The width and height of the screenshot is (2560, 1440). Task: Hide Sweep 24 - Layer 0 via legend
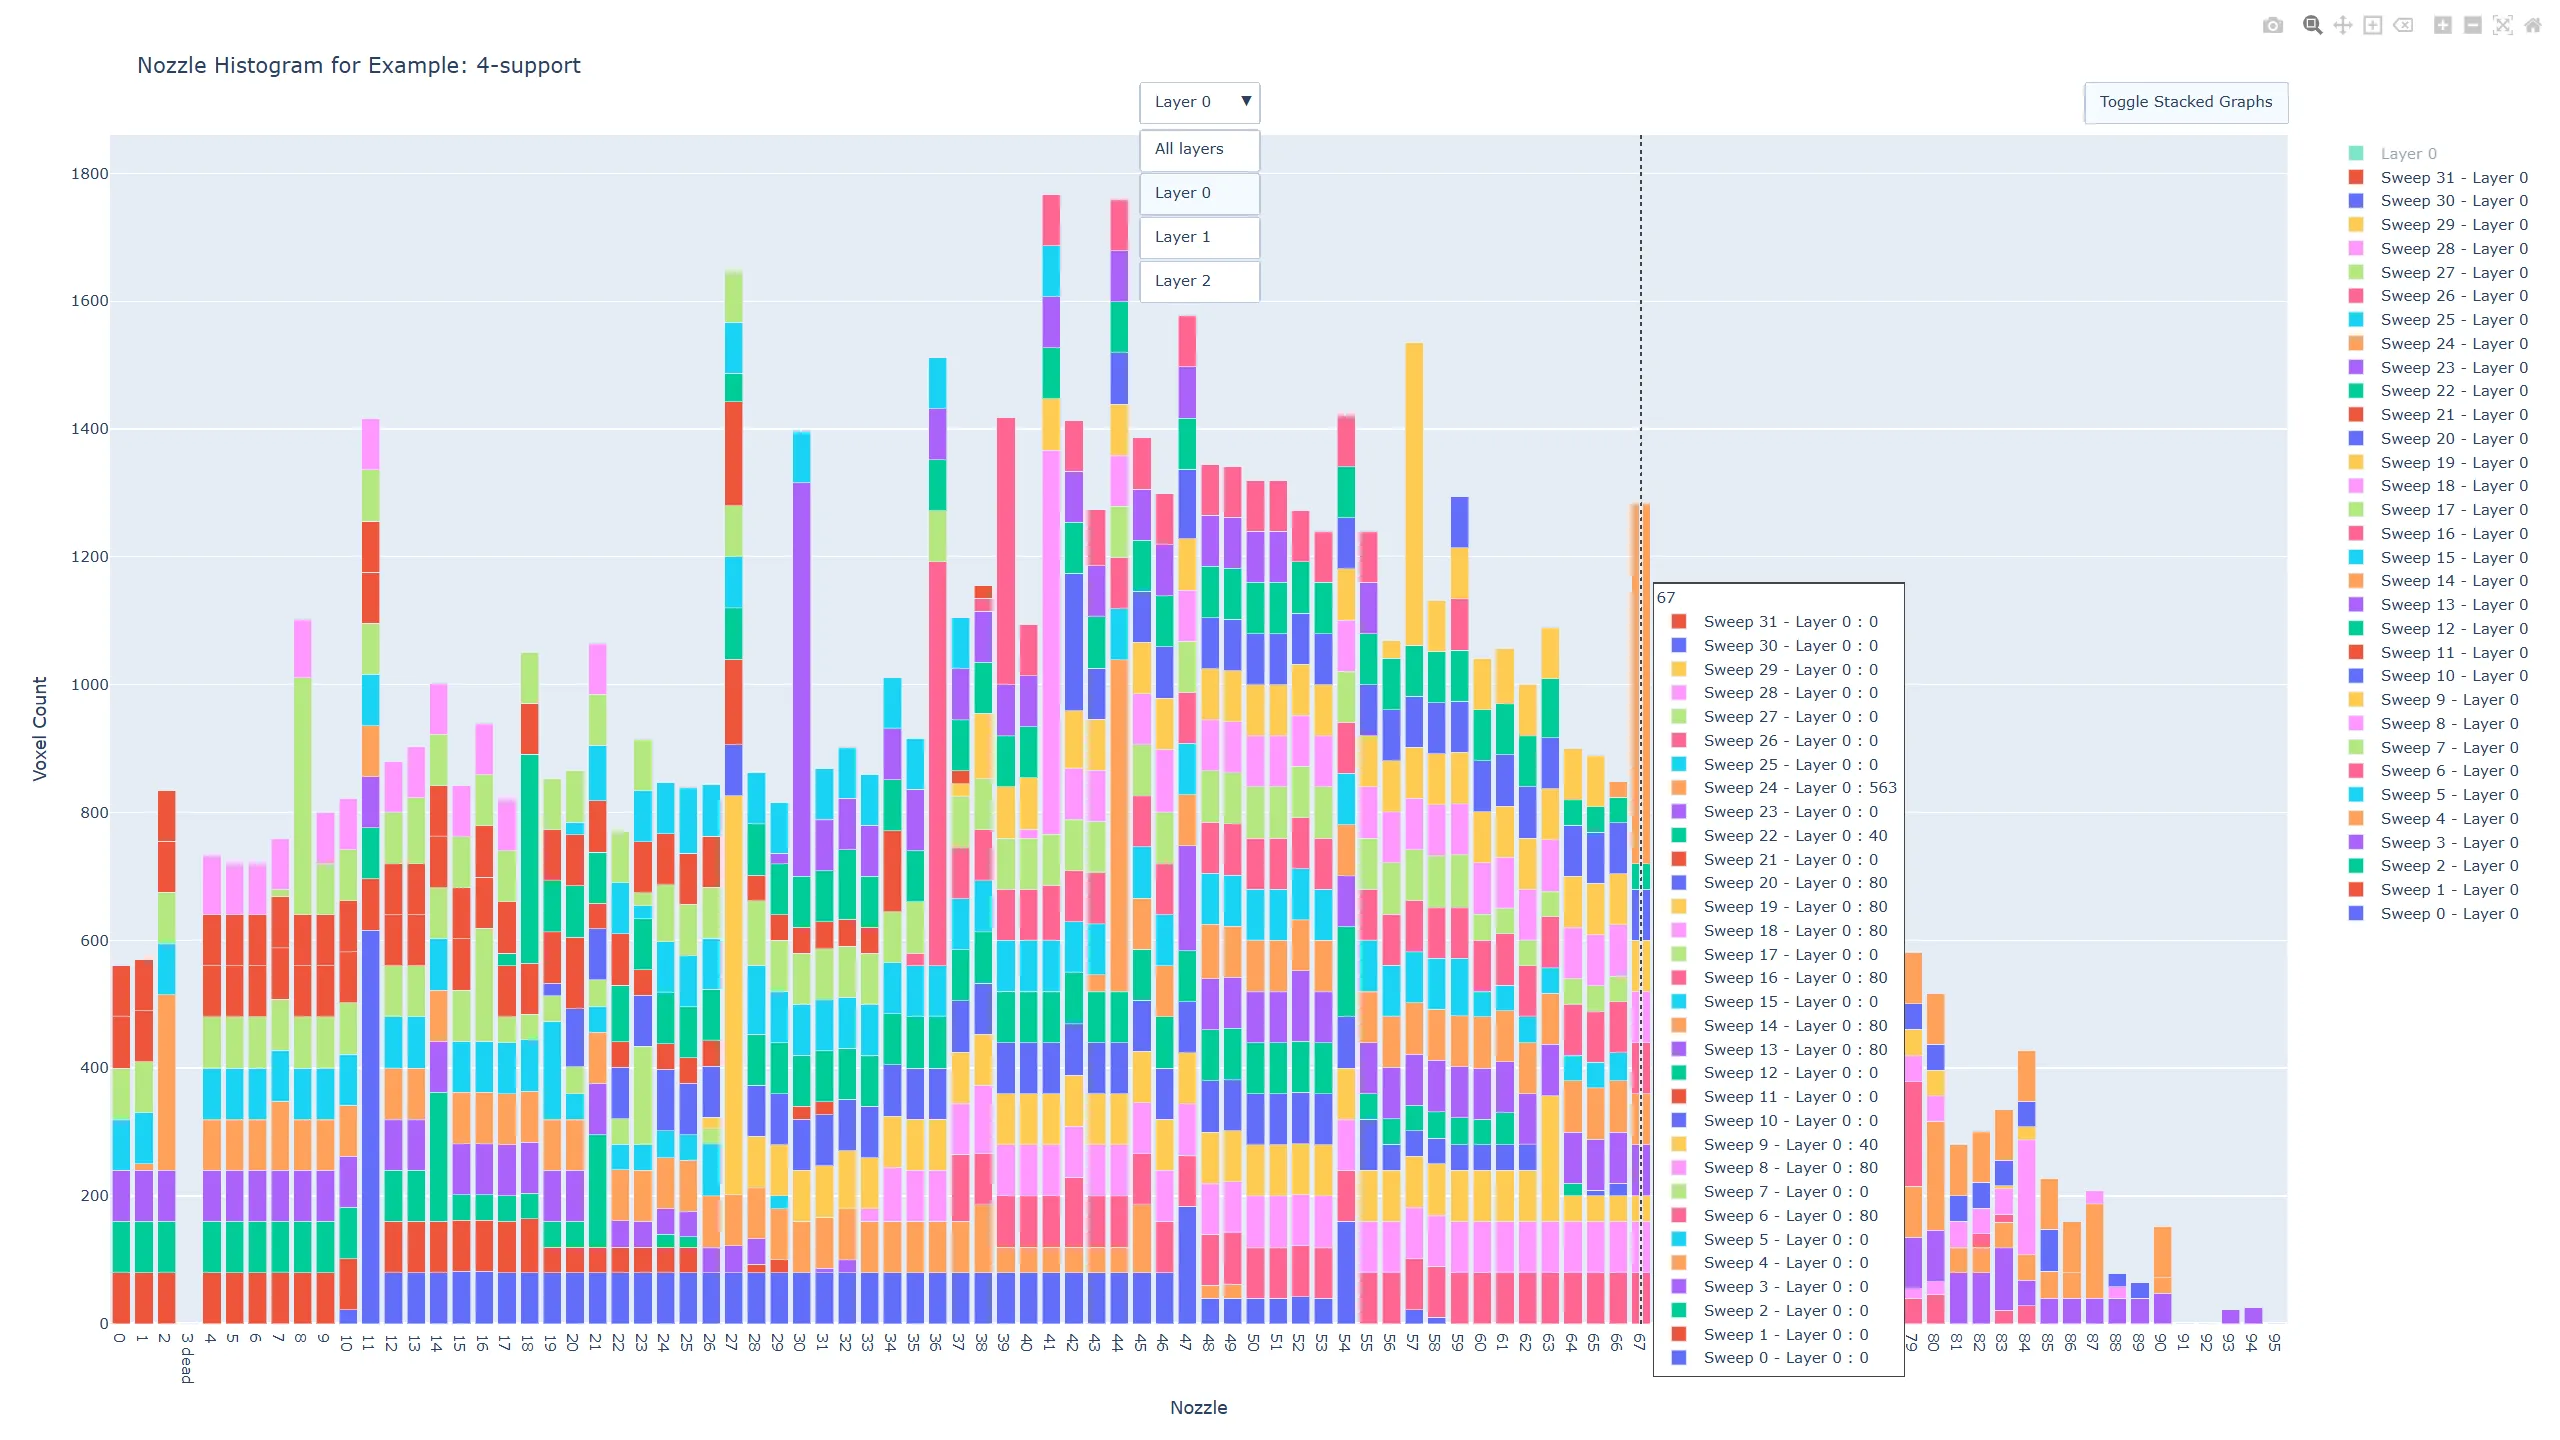2455,343
